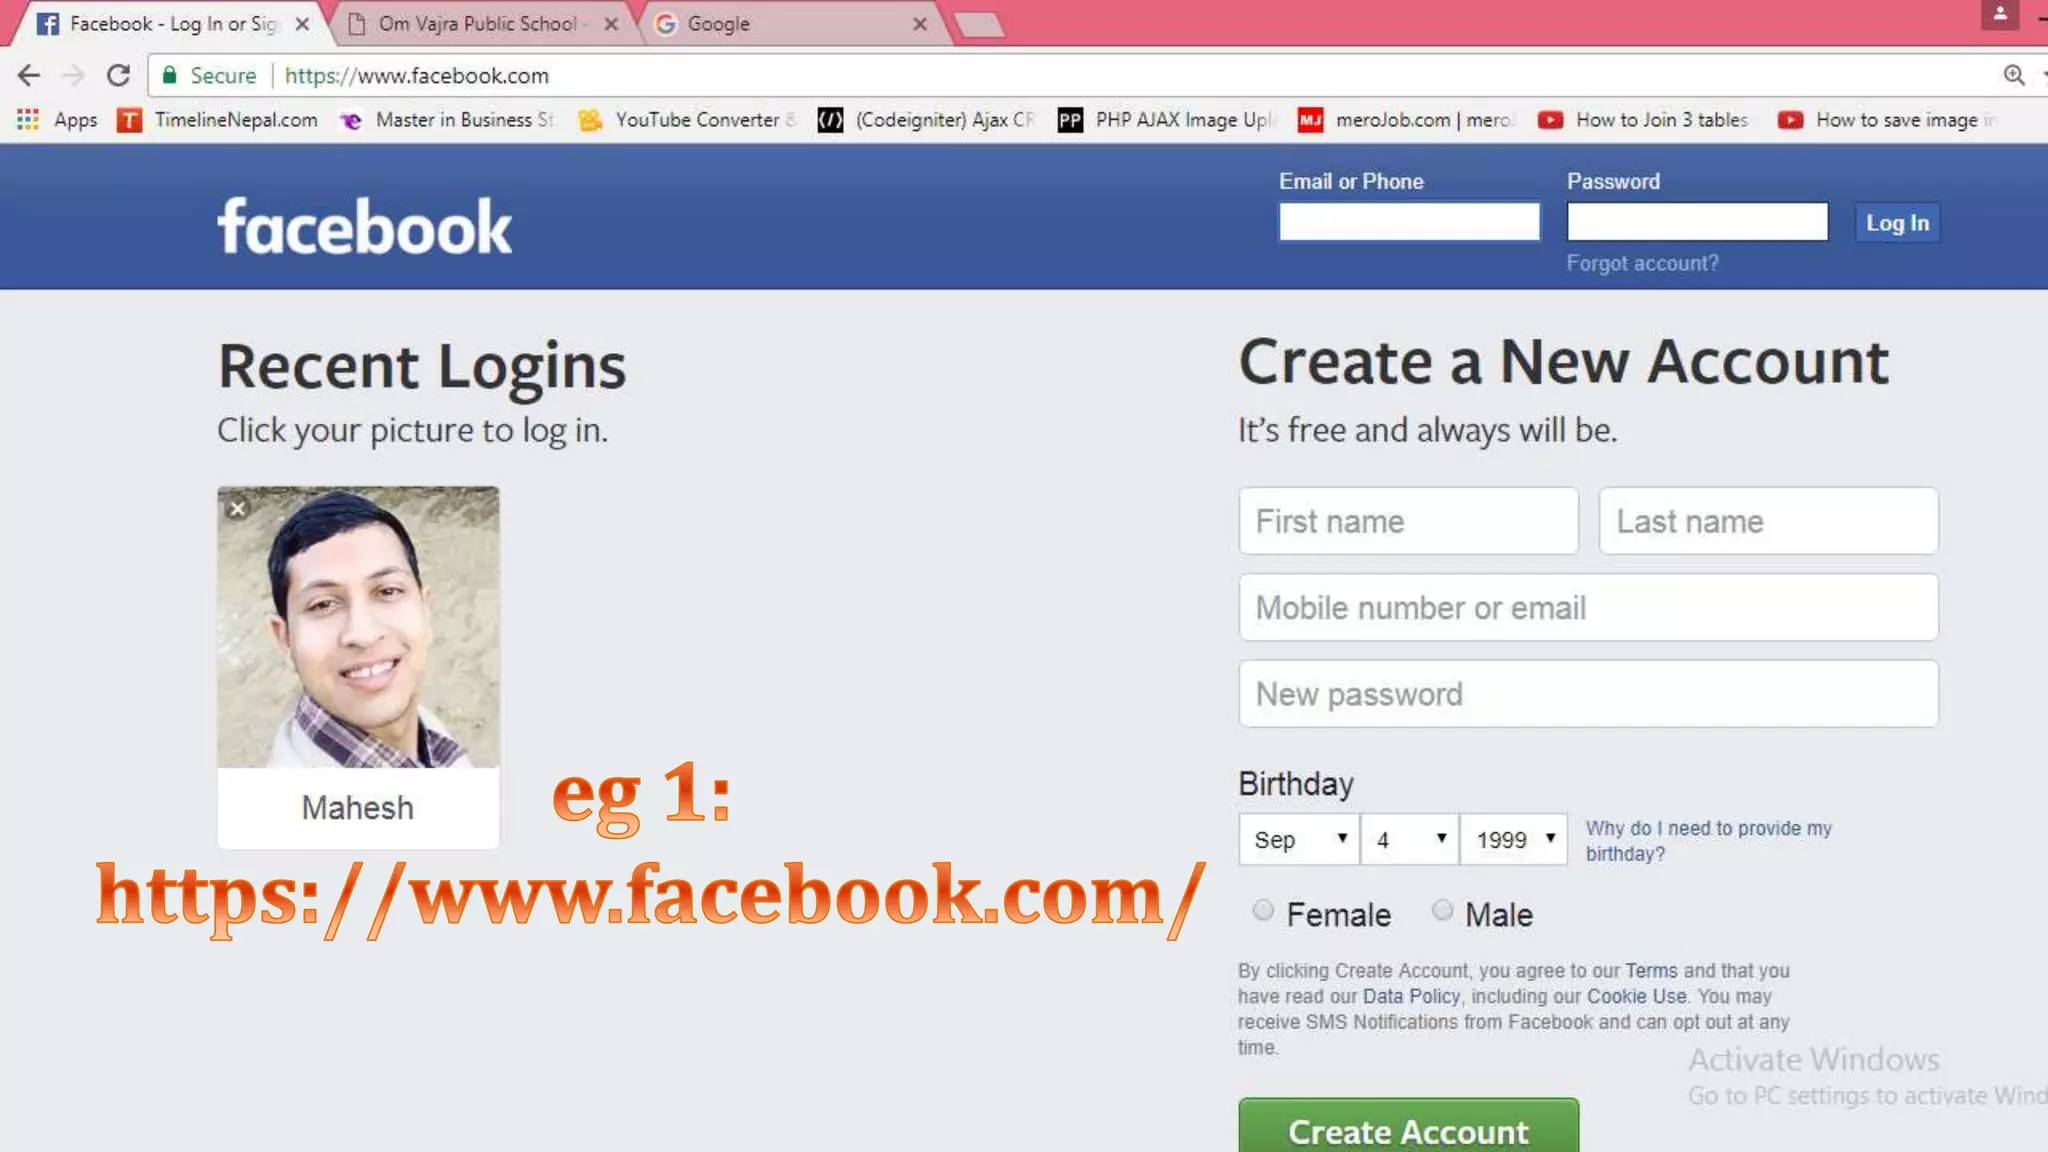Click the green Secure padlock icon
Screen dimensions: 2048x1152
170,75
